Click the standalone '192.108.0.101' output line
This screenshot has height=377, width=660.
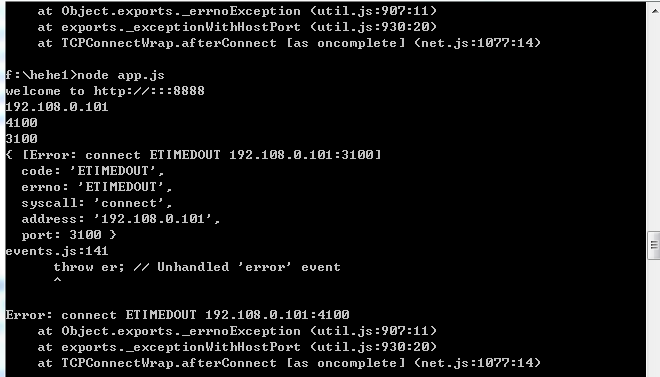(57, 107)
